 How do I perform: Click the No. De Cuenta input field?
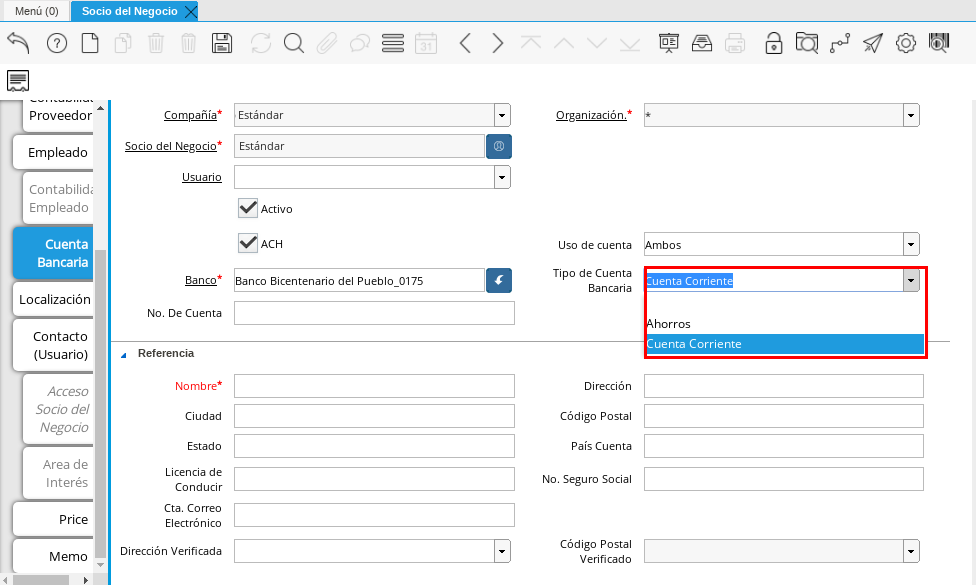[x=374, y=313]
